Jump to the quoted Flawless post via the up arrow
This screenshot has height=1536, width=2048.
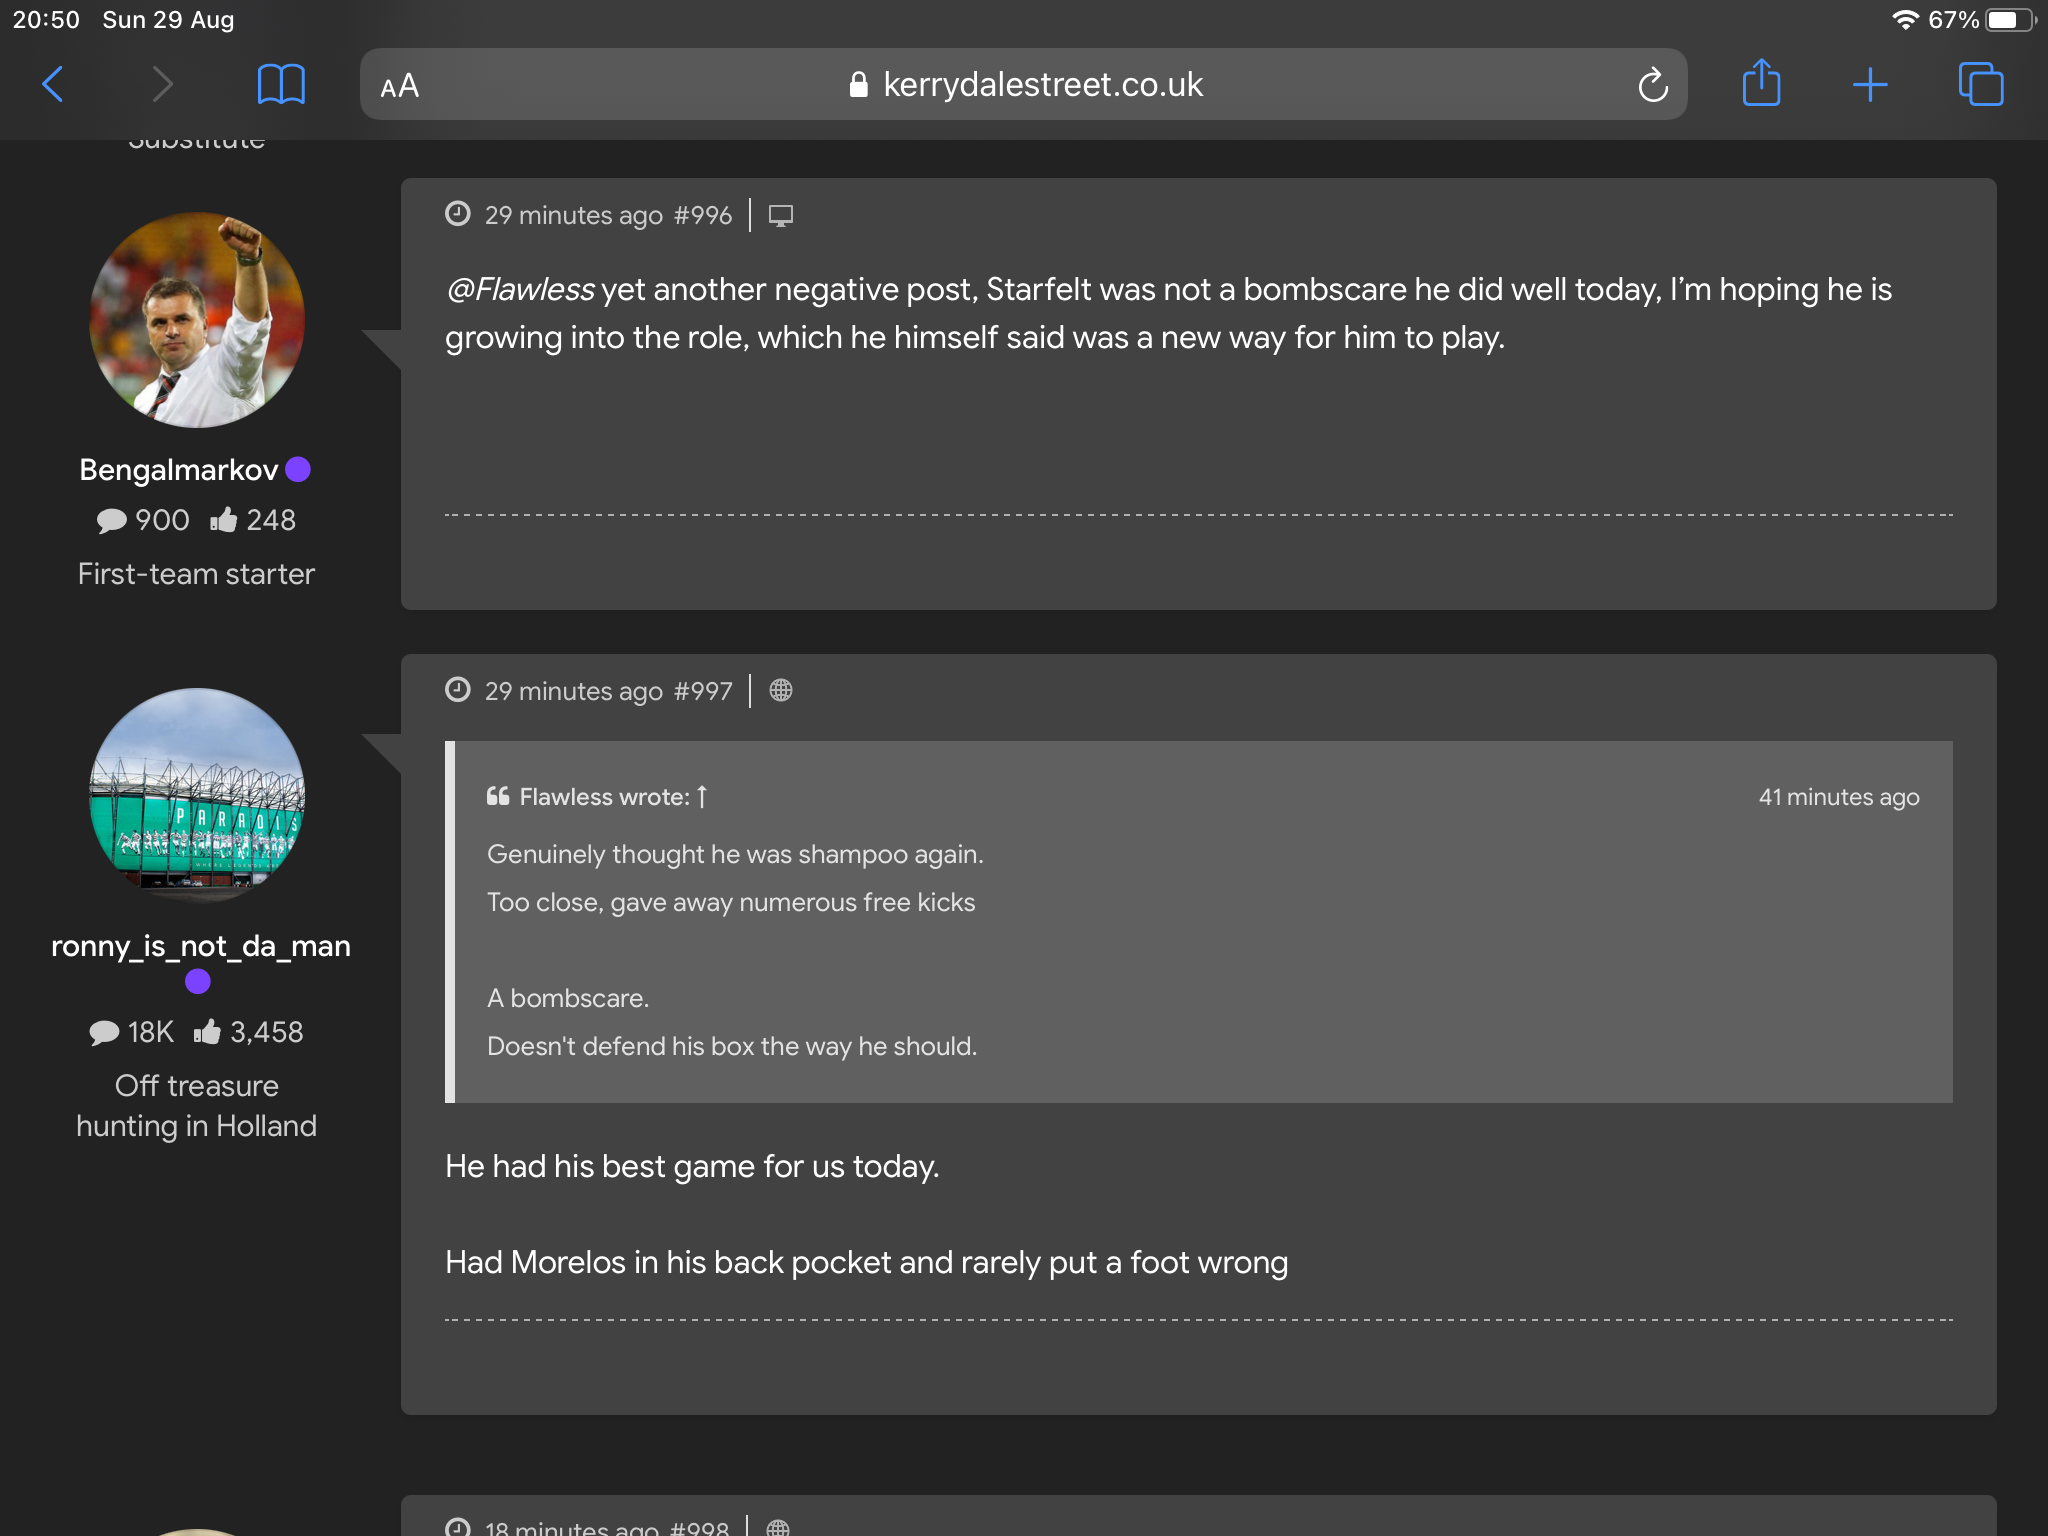(x=702, y=797)
